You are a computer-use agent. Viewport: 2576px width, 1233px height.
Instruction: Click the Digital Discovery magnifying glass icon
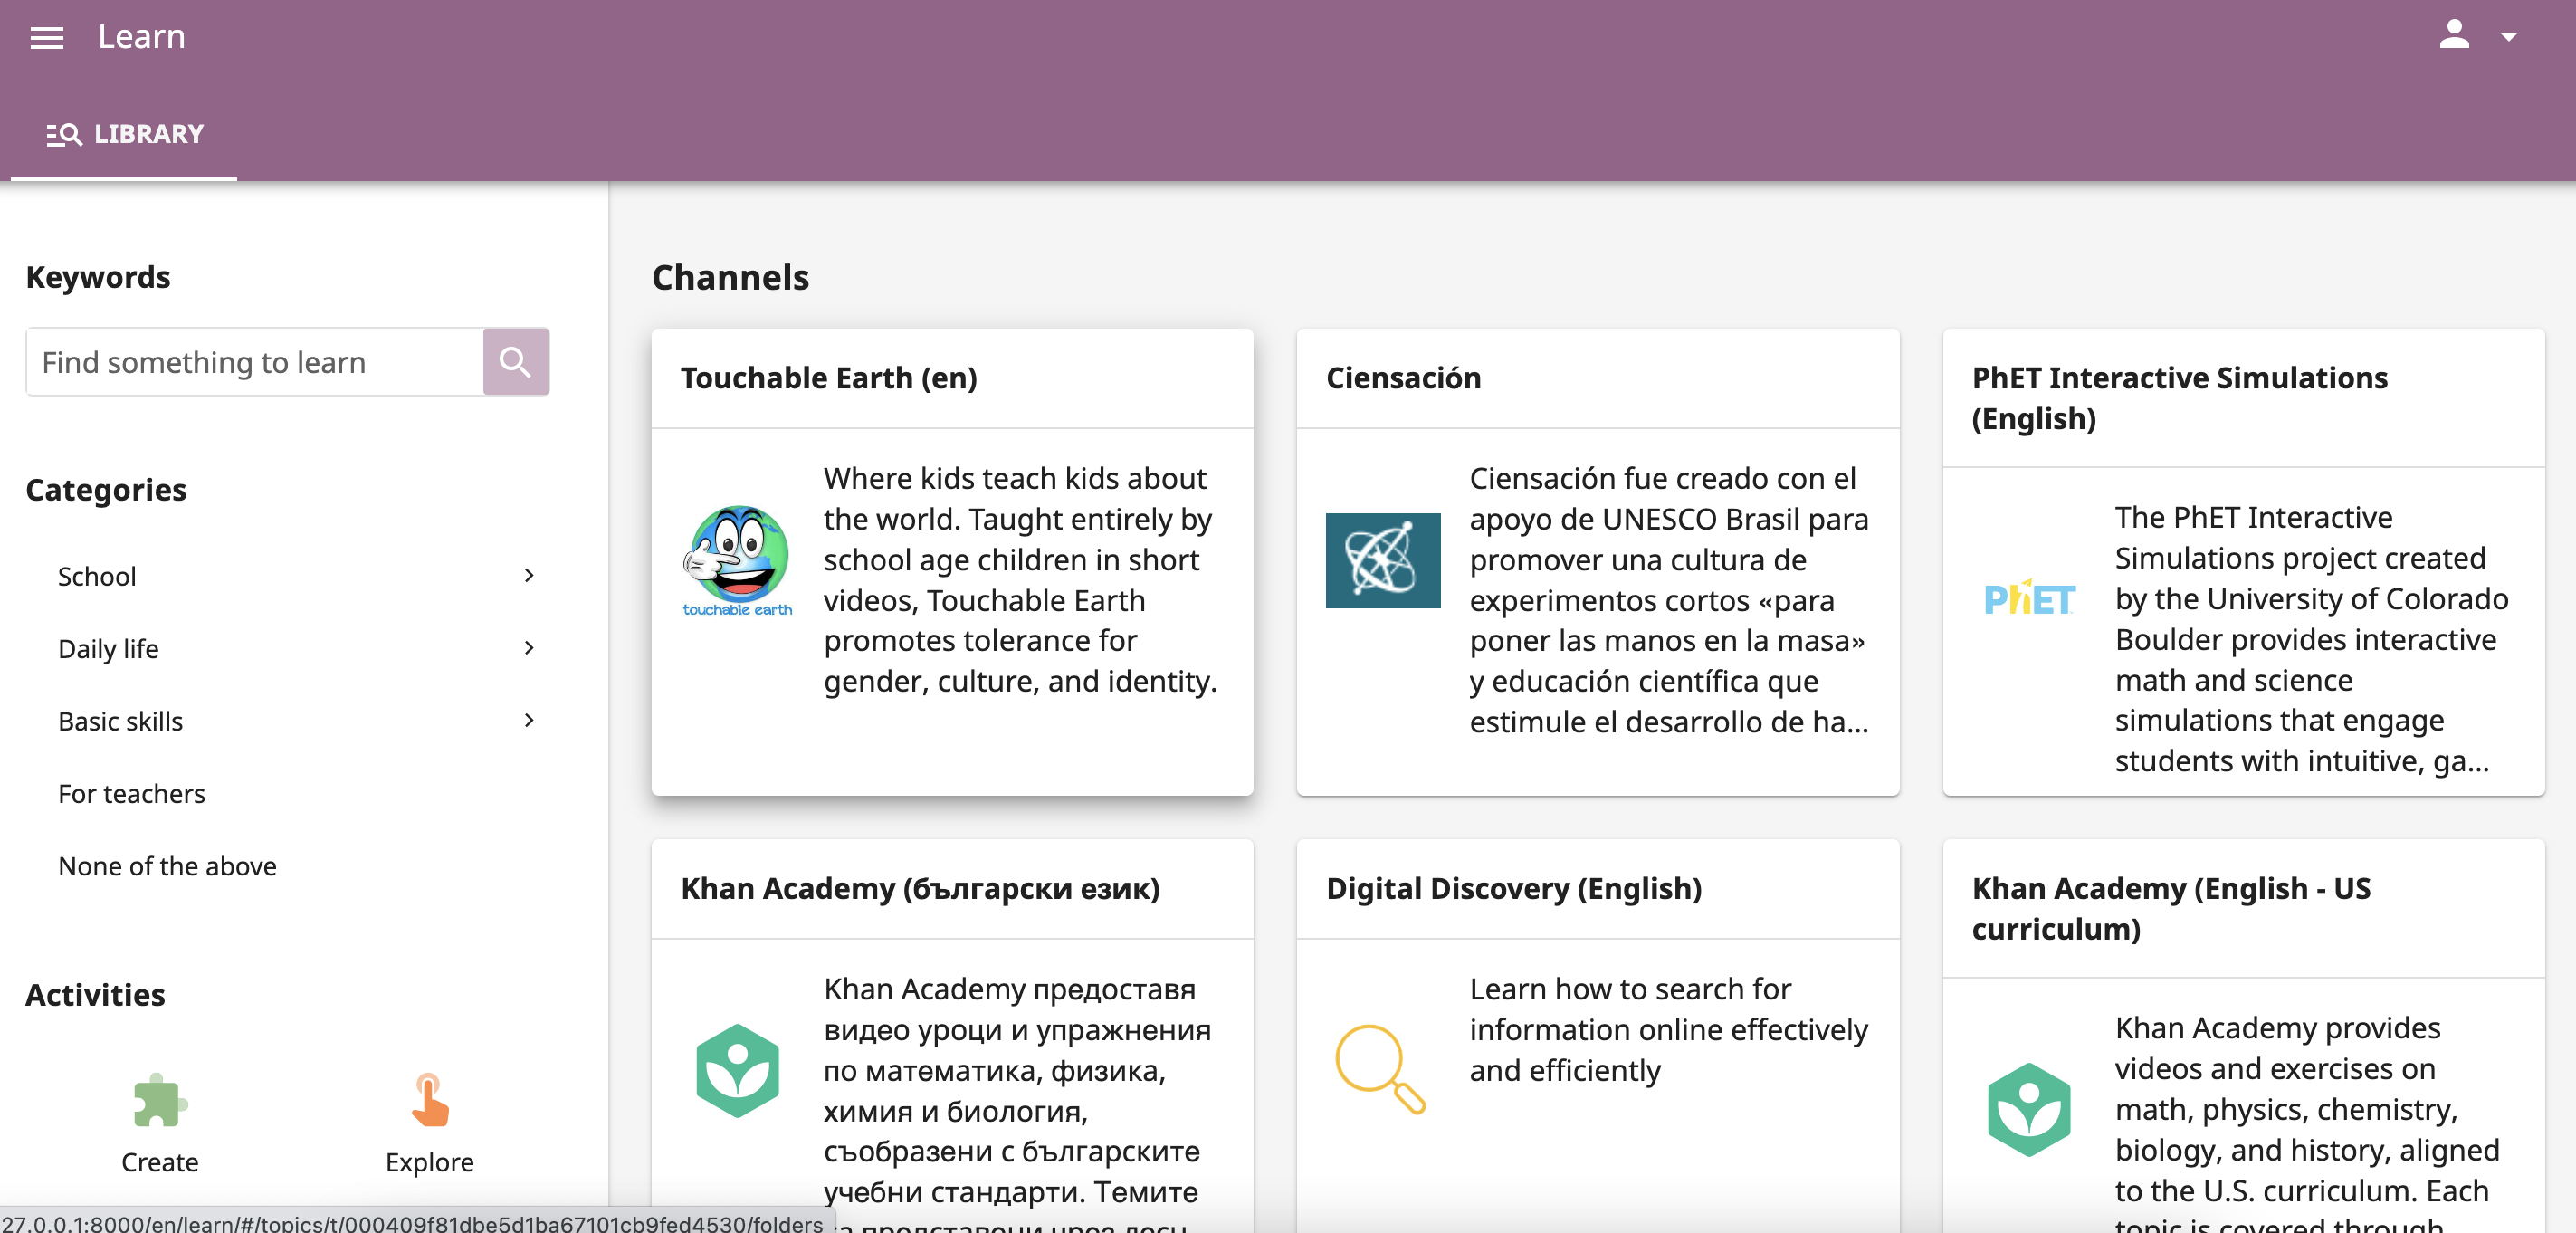click(x=1380, y=1070)
